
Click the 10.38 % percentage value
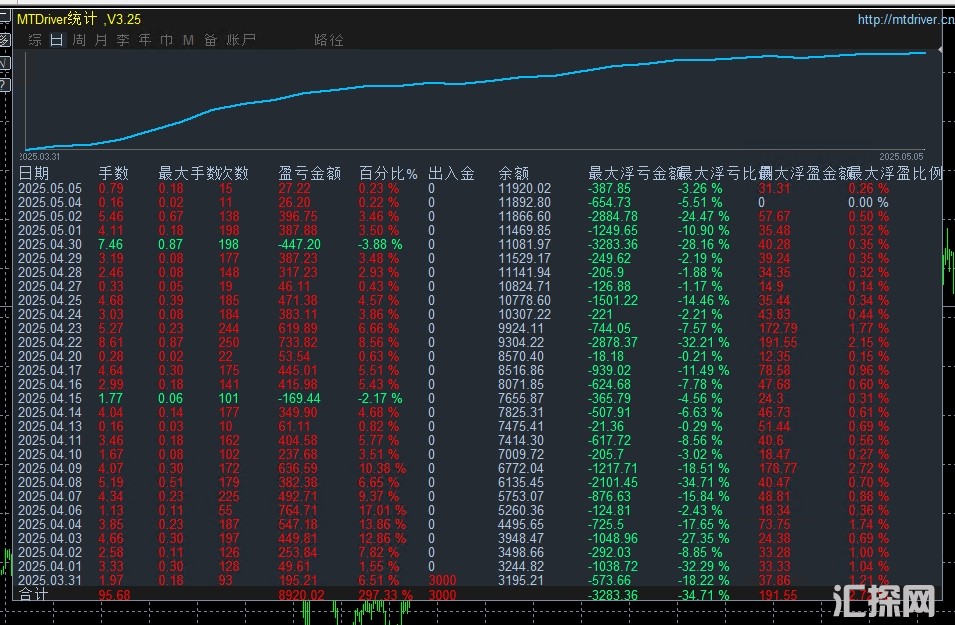(x=382, y=468)
